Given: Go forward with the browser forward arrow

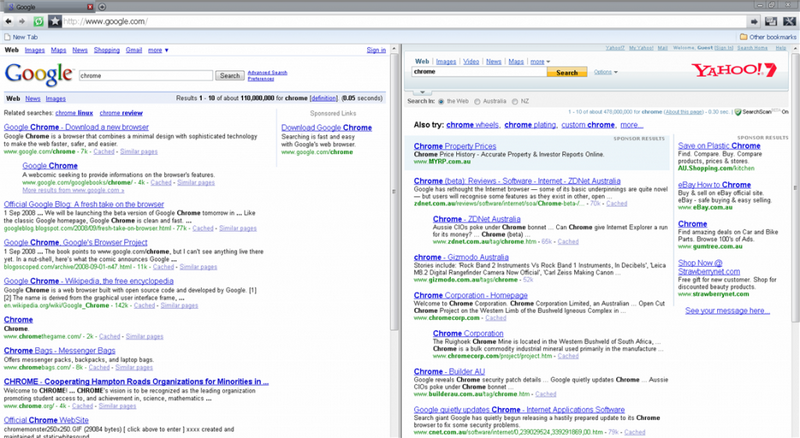Looking at the screenshot, I should point(22,21).
